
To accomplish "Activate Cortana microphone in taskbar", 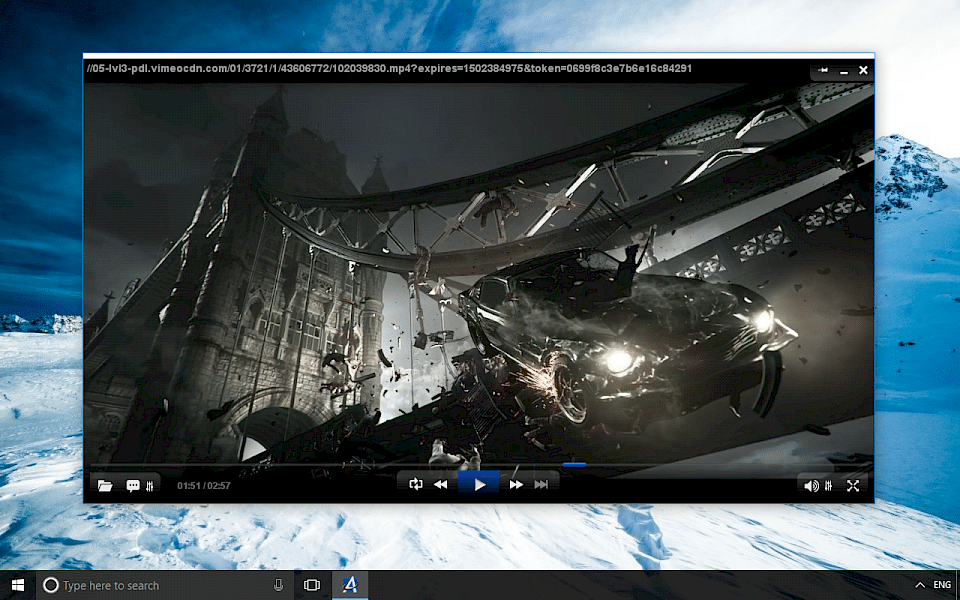I will 279,585.
